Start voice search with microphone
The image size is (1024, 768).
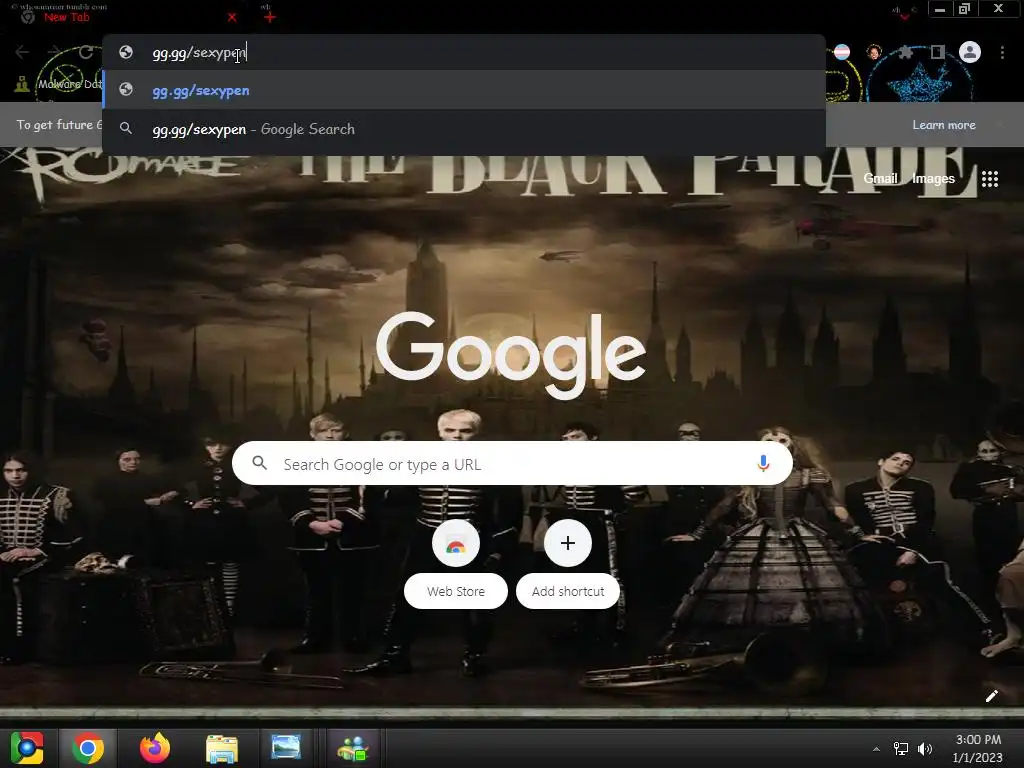pos(763,463)
